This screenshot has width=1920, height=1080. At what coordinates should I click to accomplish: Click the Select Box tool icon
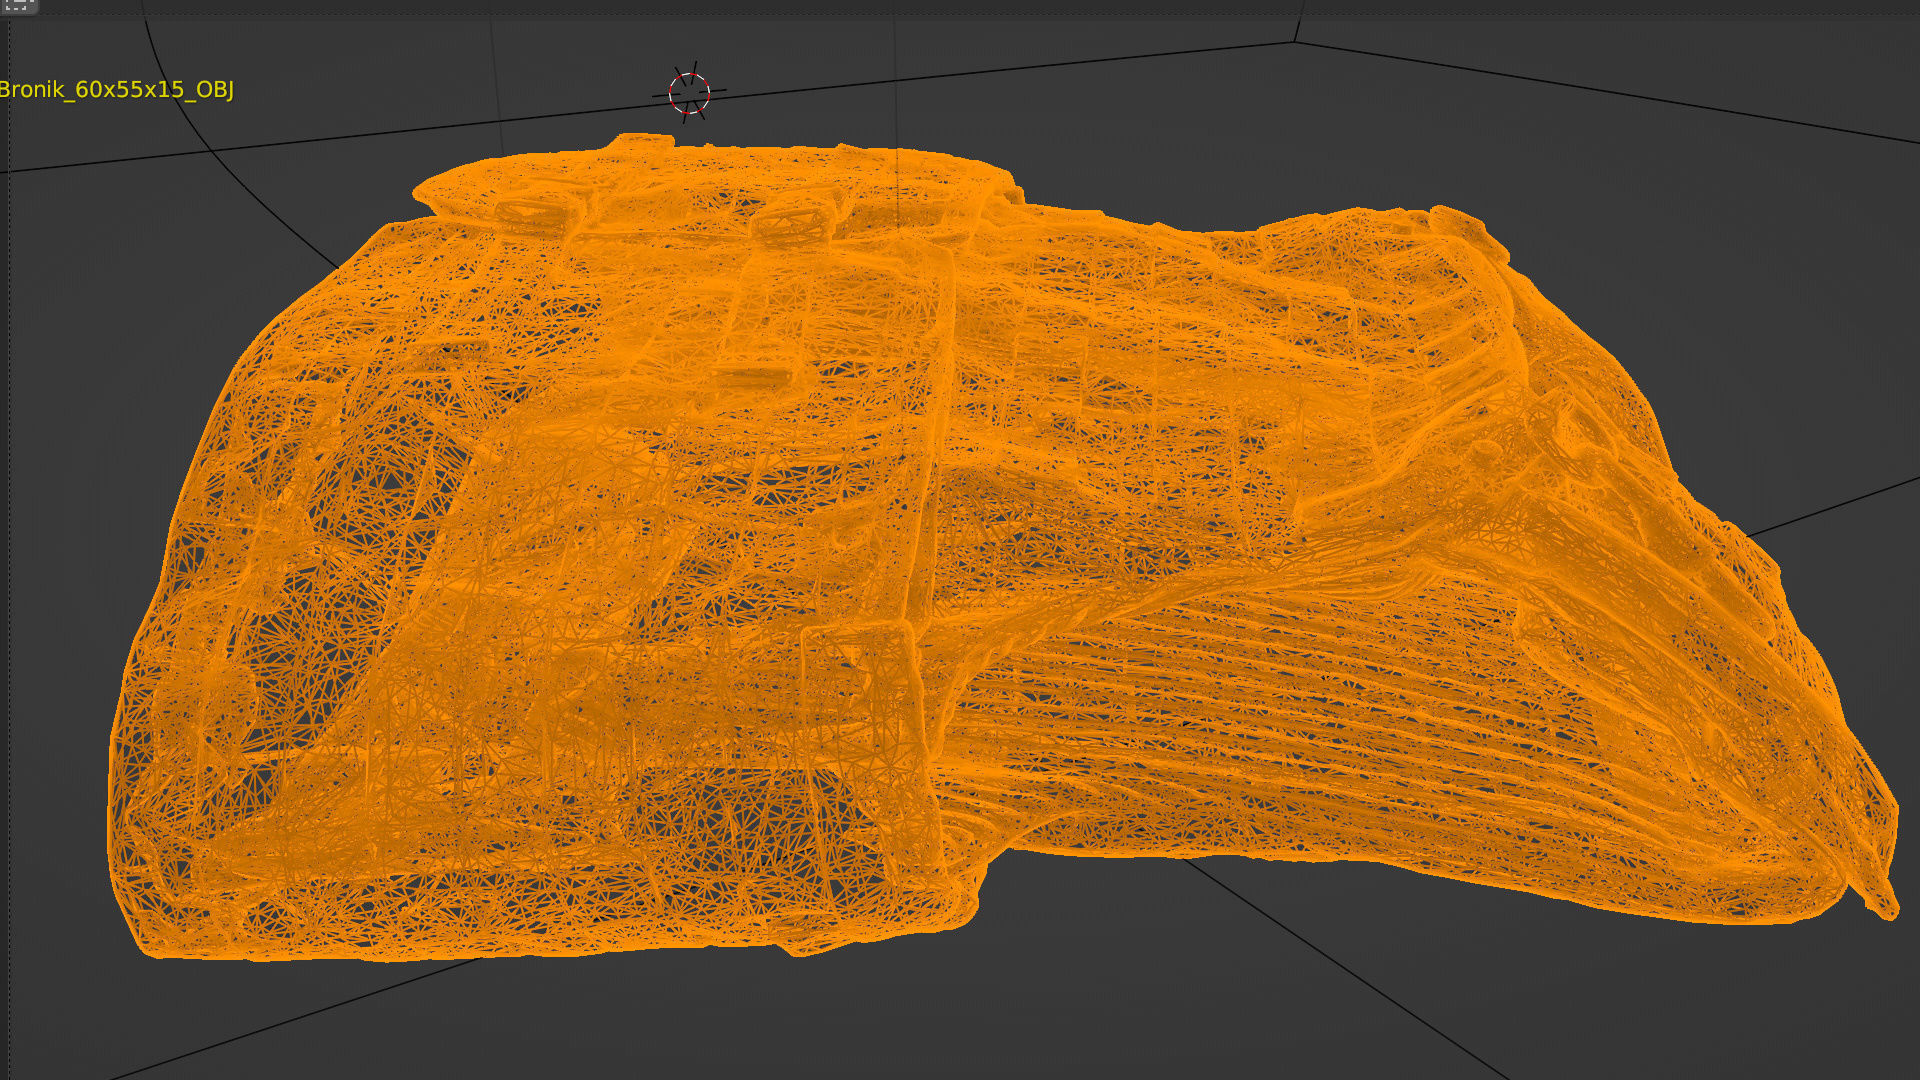coord(18,5)
